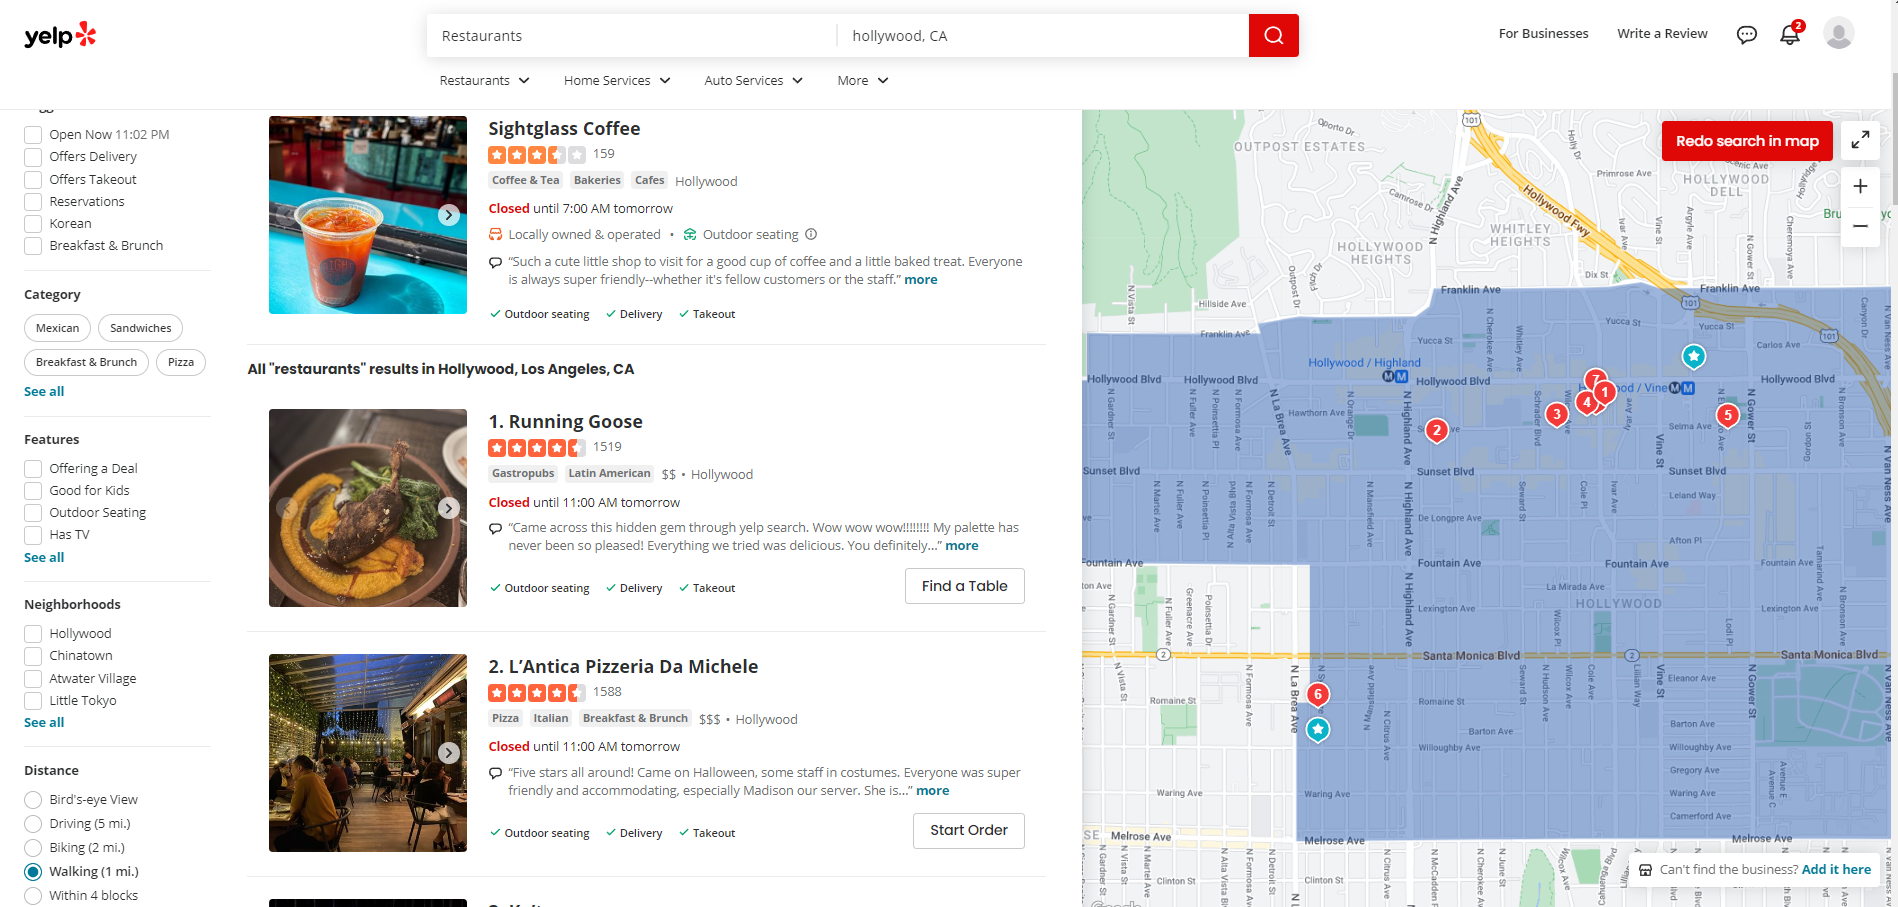Click the Outdoor seating info icon
This screenshot has height=907, width=1898.
point(811,234)
